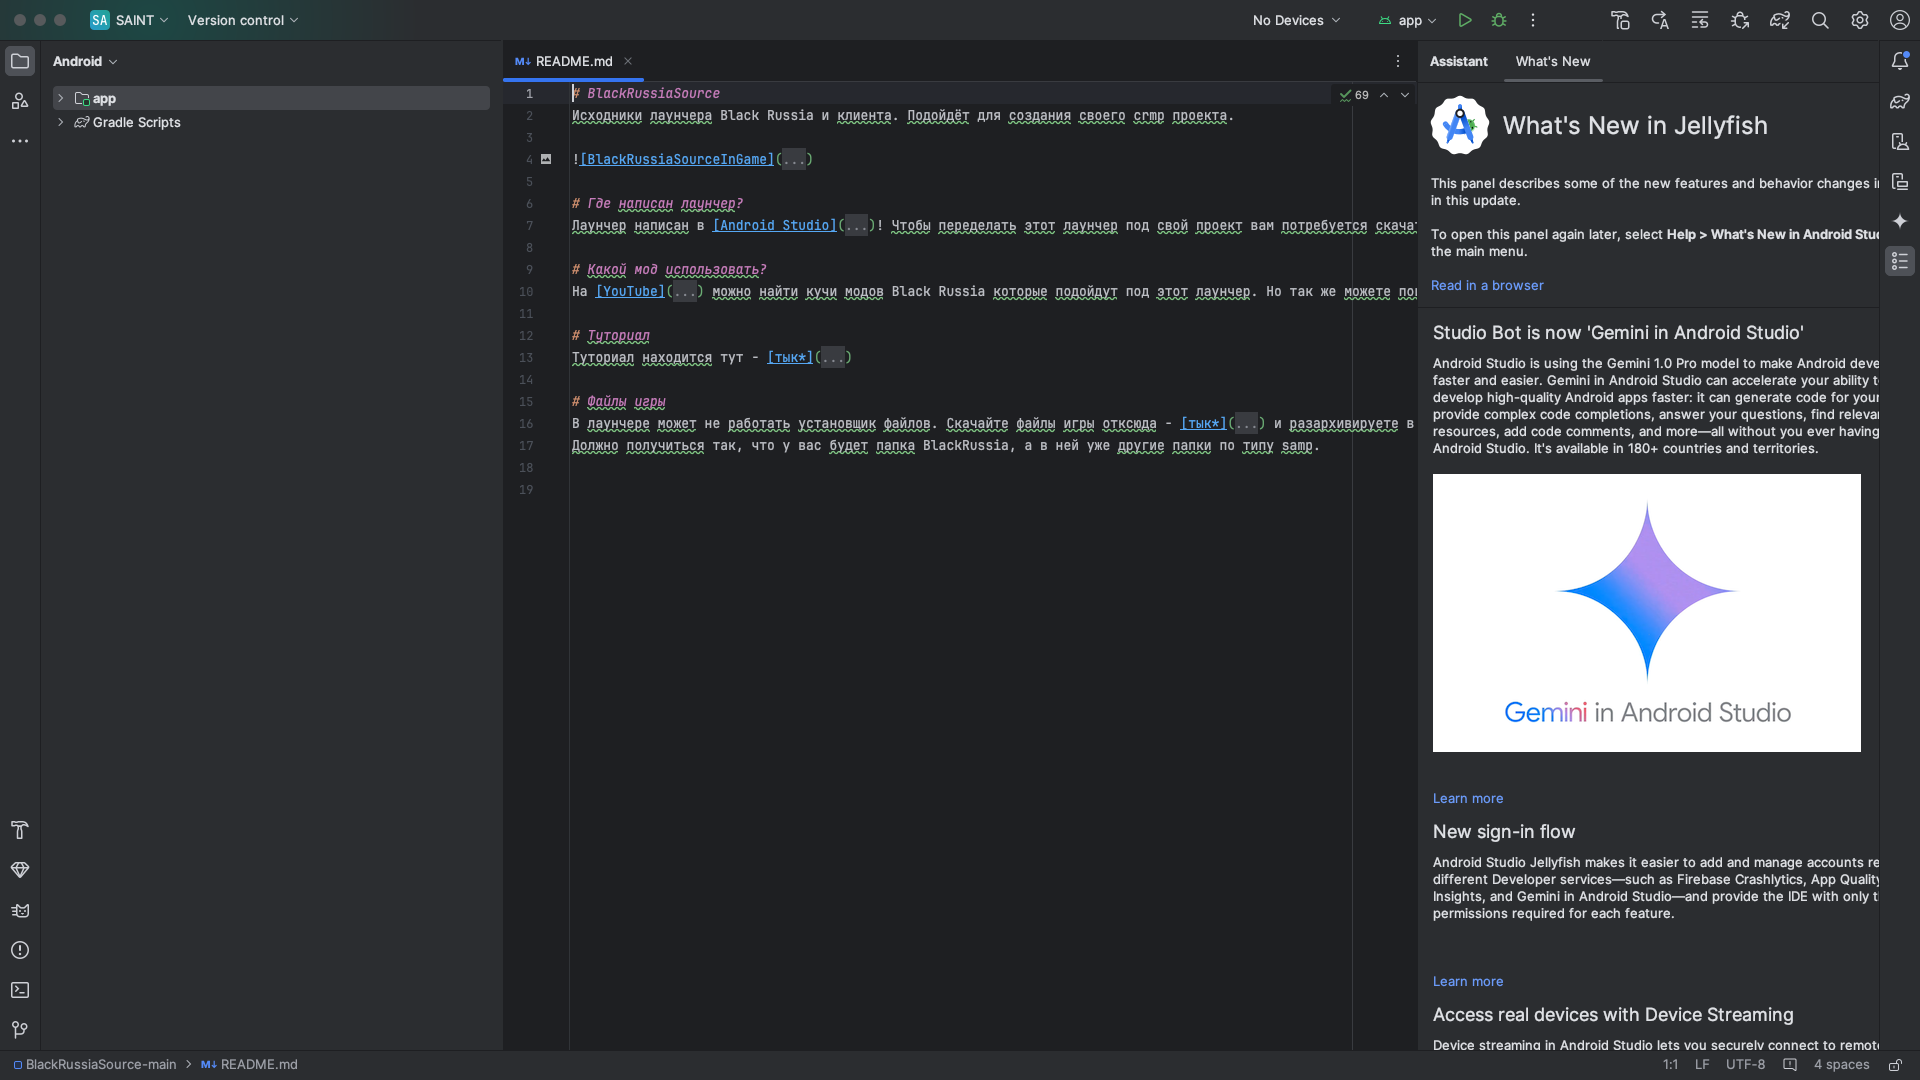Expand the app folder tree item
Image resolution: width=1920 pixels, height=1080 pixels.
tap(61, 99)
